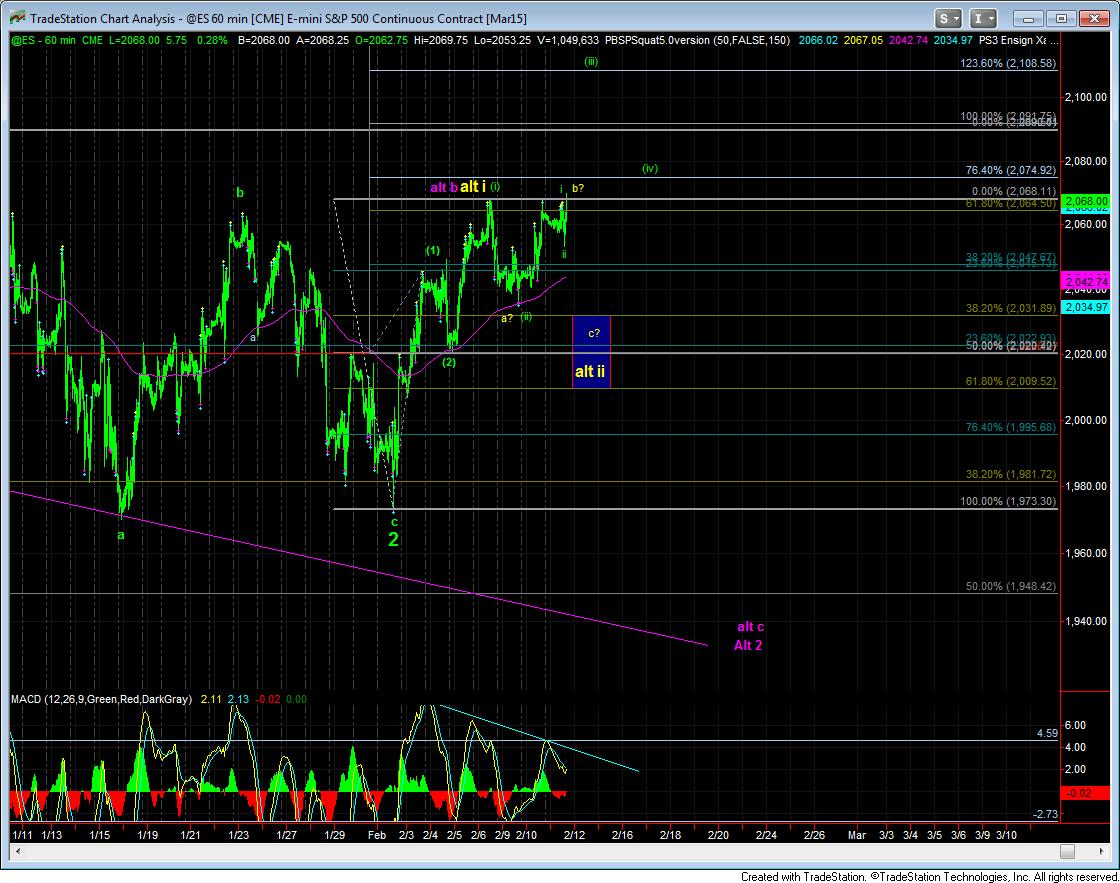Click the 'Mar' date on time axis
This screenshot has width=1120, height=883.
856,834
